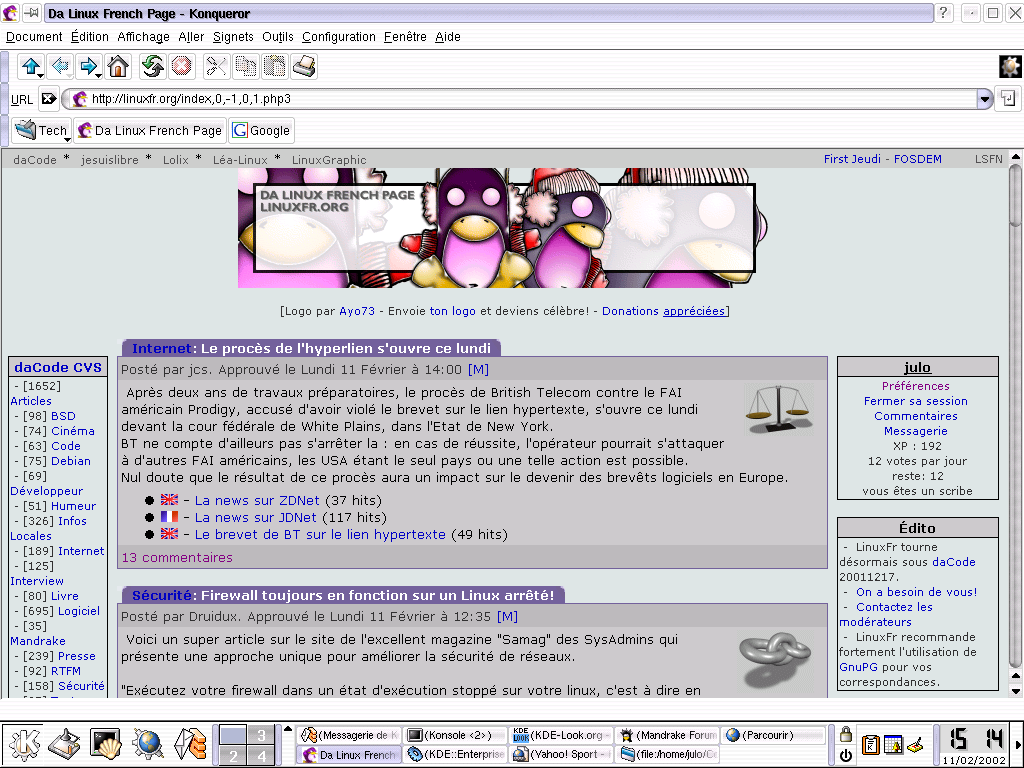Click the title bar help question mark
This screenshot has width=1024, height=768.
pos(943,12)
